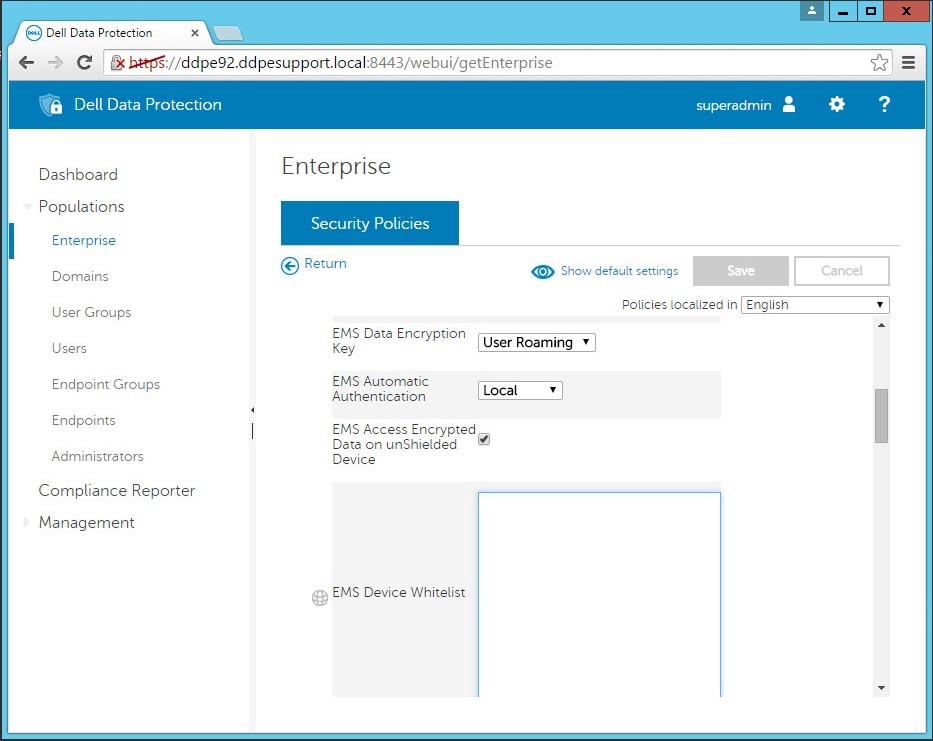The image size is (933, 741).
Task: Click insecure HTTPS lock warning icon
Action: click(118, 62)
